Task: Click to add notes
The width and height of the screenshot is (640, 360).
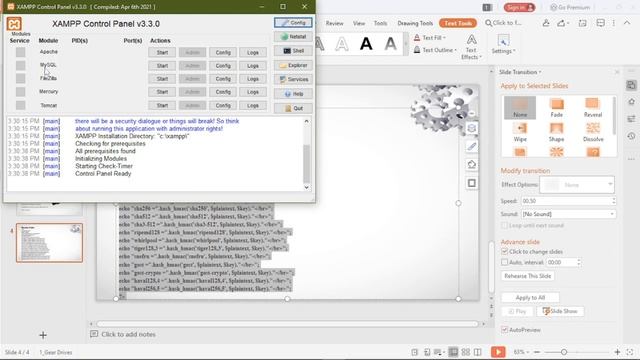Action: (128, 334)
